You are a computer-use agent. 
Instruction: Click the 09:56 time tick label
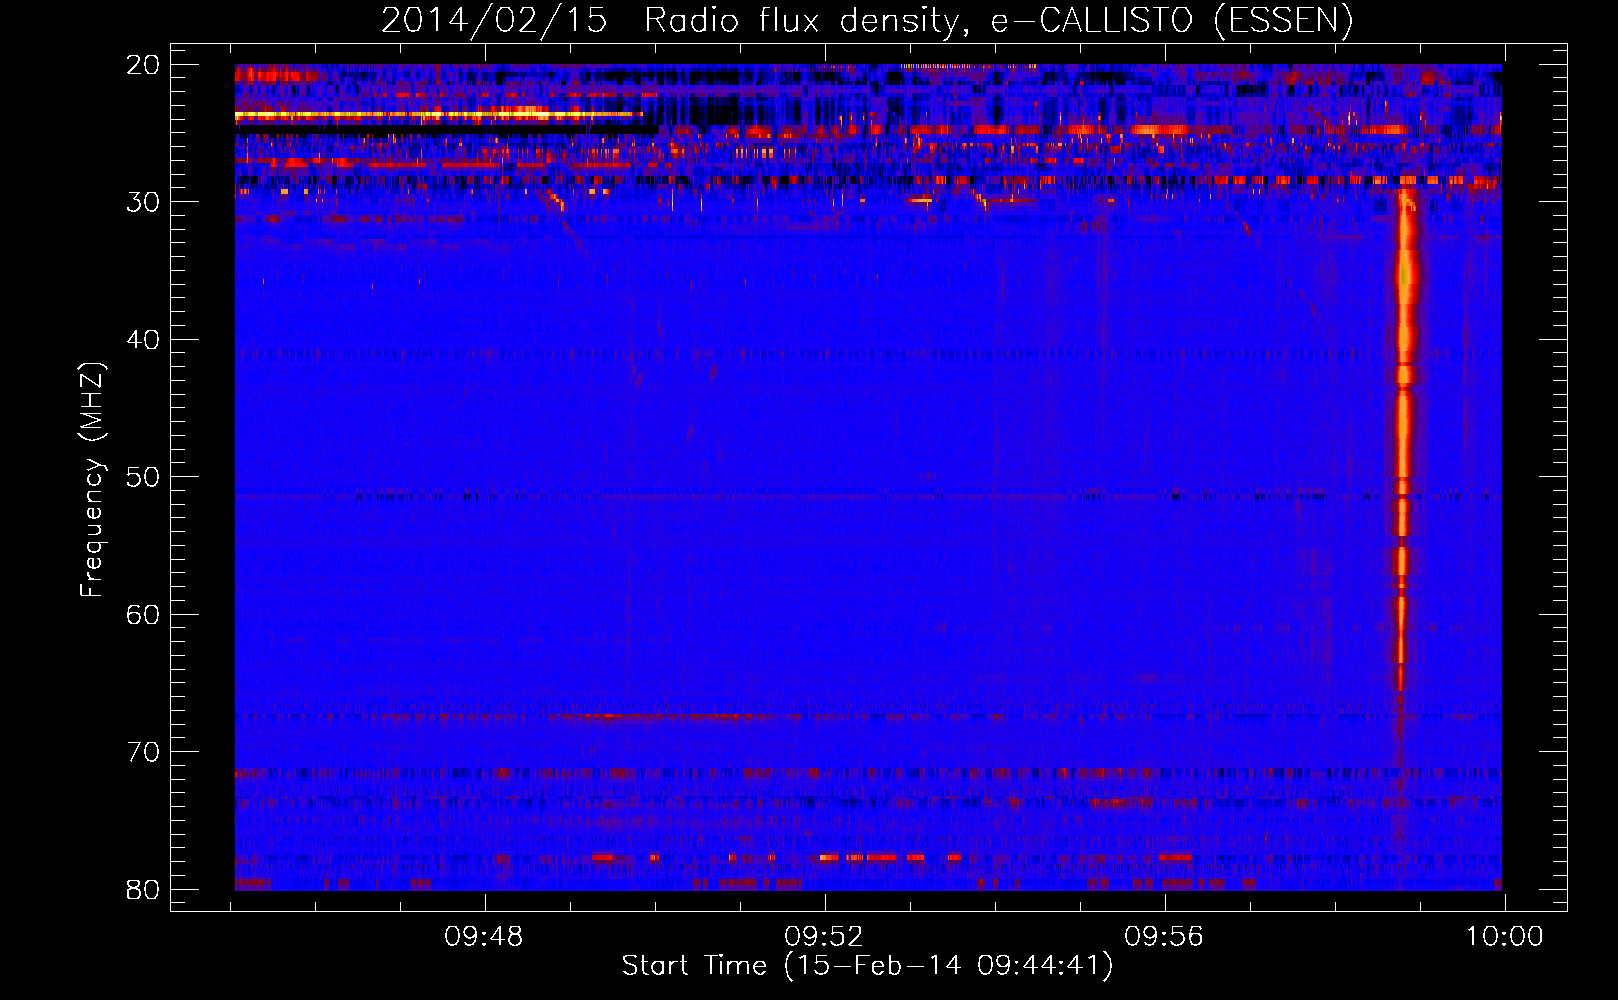tap(1165, 937)
